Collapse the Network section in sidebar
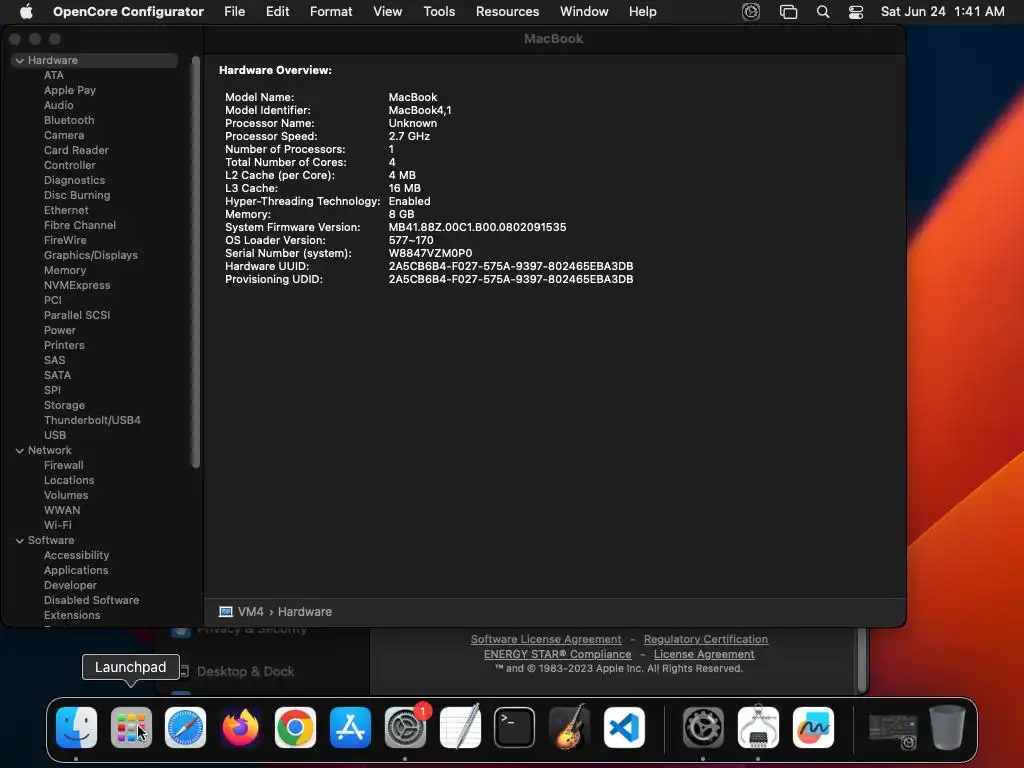Image resolution: width=1024 pixels, height=768 pixels. click(x=20, y=451)
